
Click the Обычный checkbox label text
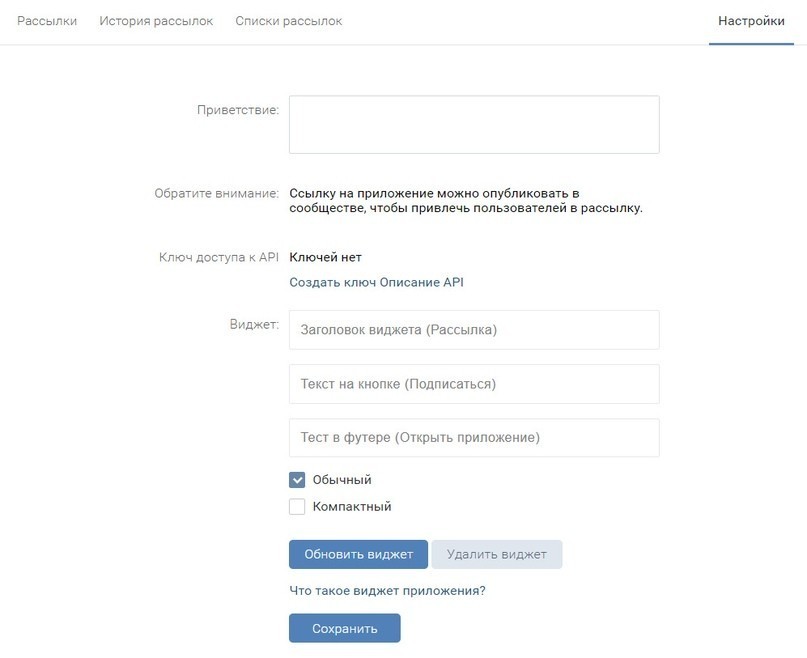tap(342, 480)
